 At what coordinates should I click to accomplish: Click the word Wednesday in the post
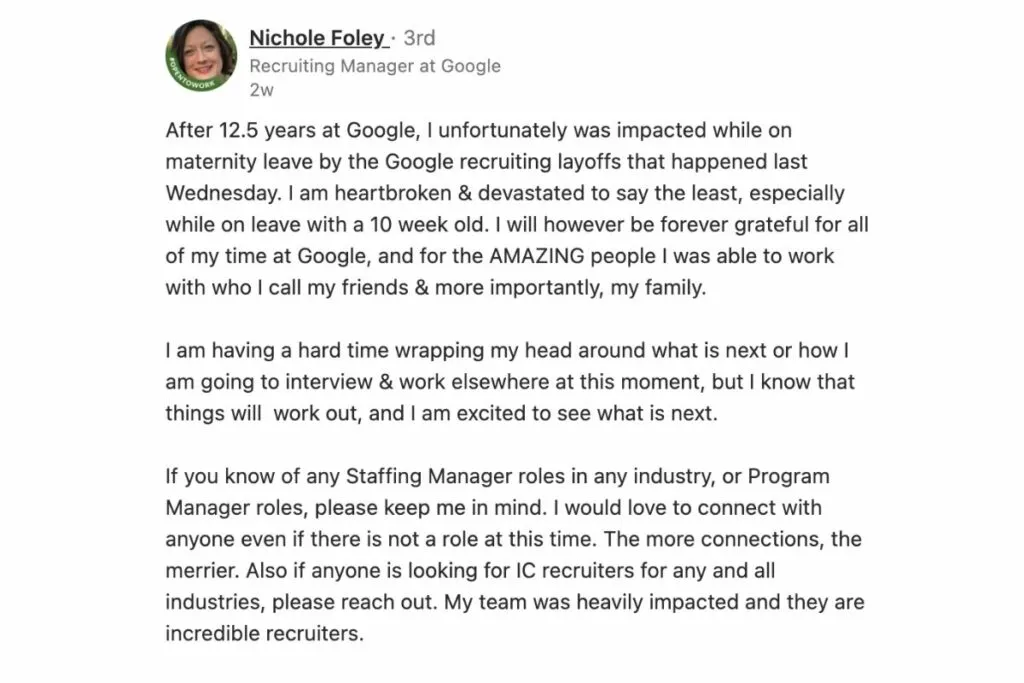pyautogui.click(x=221, y=193)
